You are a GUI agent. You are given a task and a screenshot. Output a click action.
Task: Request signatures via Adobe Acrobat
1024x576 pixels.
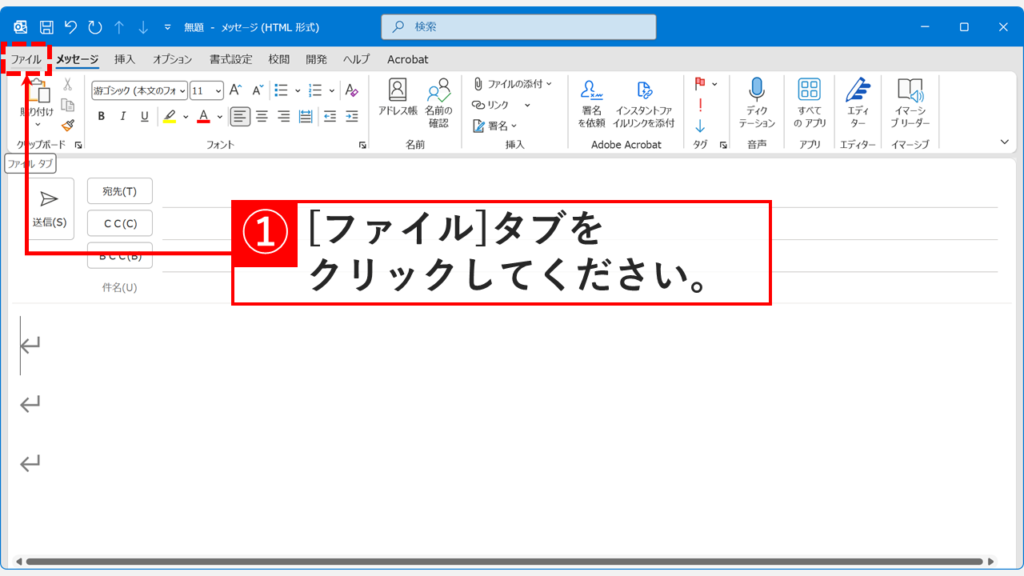coord(594,100)
